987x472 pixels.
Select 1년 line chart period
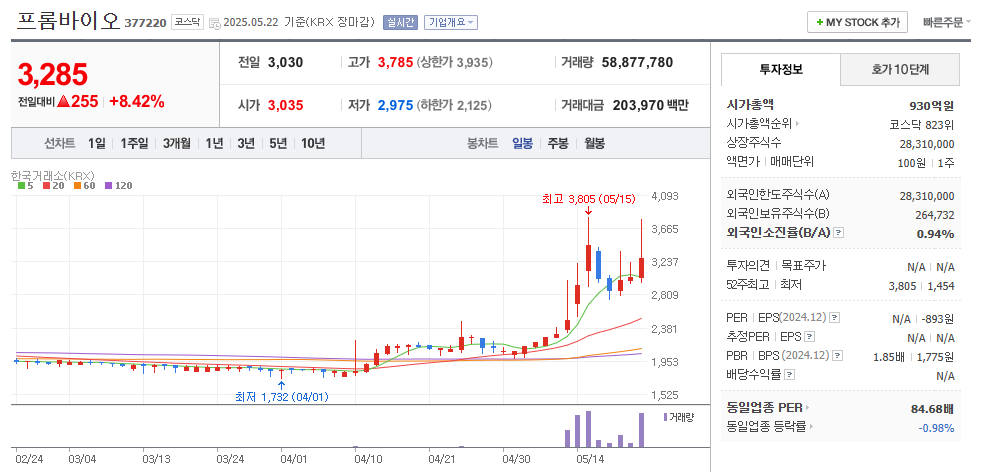click(214, 143)
